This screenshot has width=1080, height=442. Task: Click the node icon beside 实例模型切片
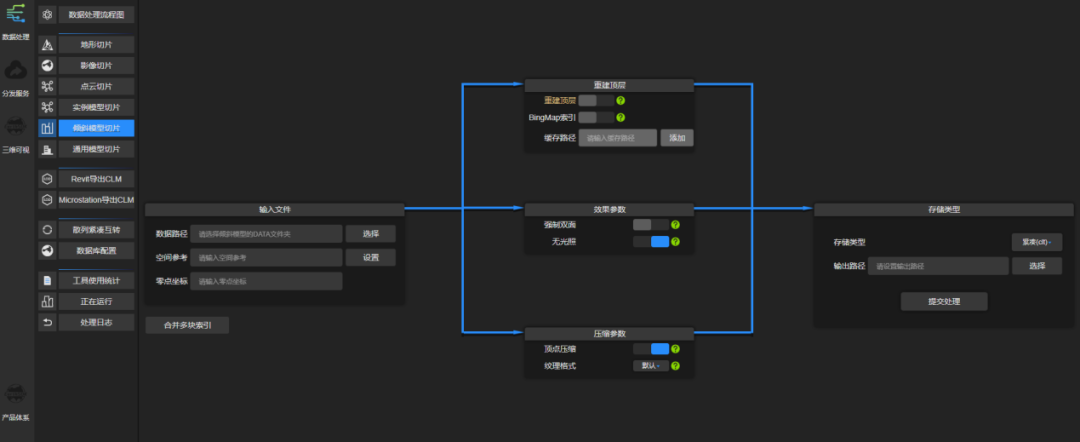click(x=48, y=107)
